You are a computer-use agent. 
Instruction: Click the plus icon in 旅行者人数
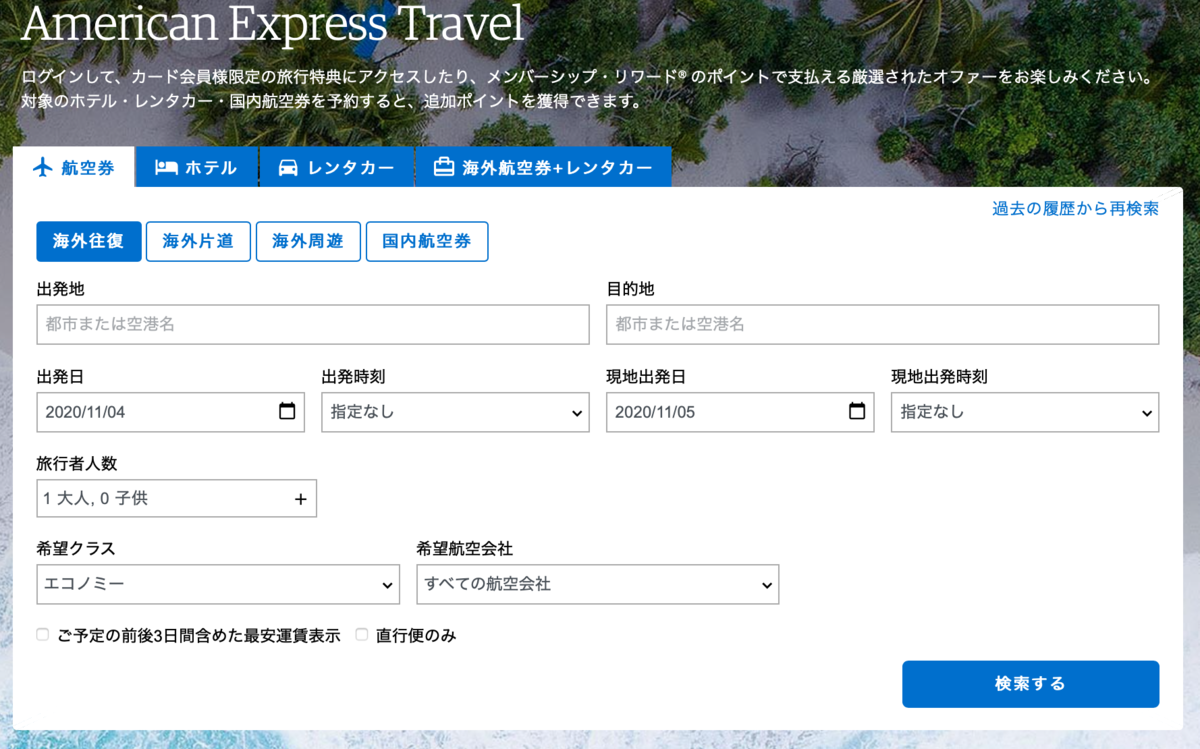[301, 498]
